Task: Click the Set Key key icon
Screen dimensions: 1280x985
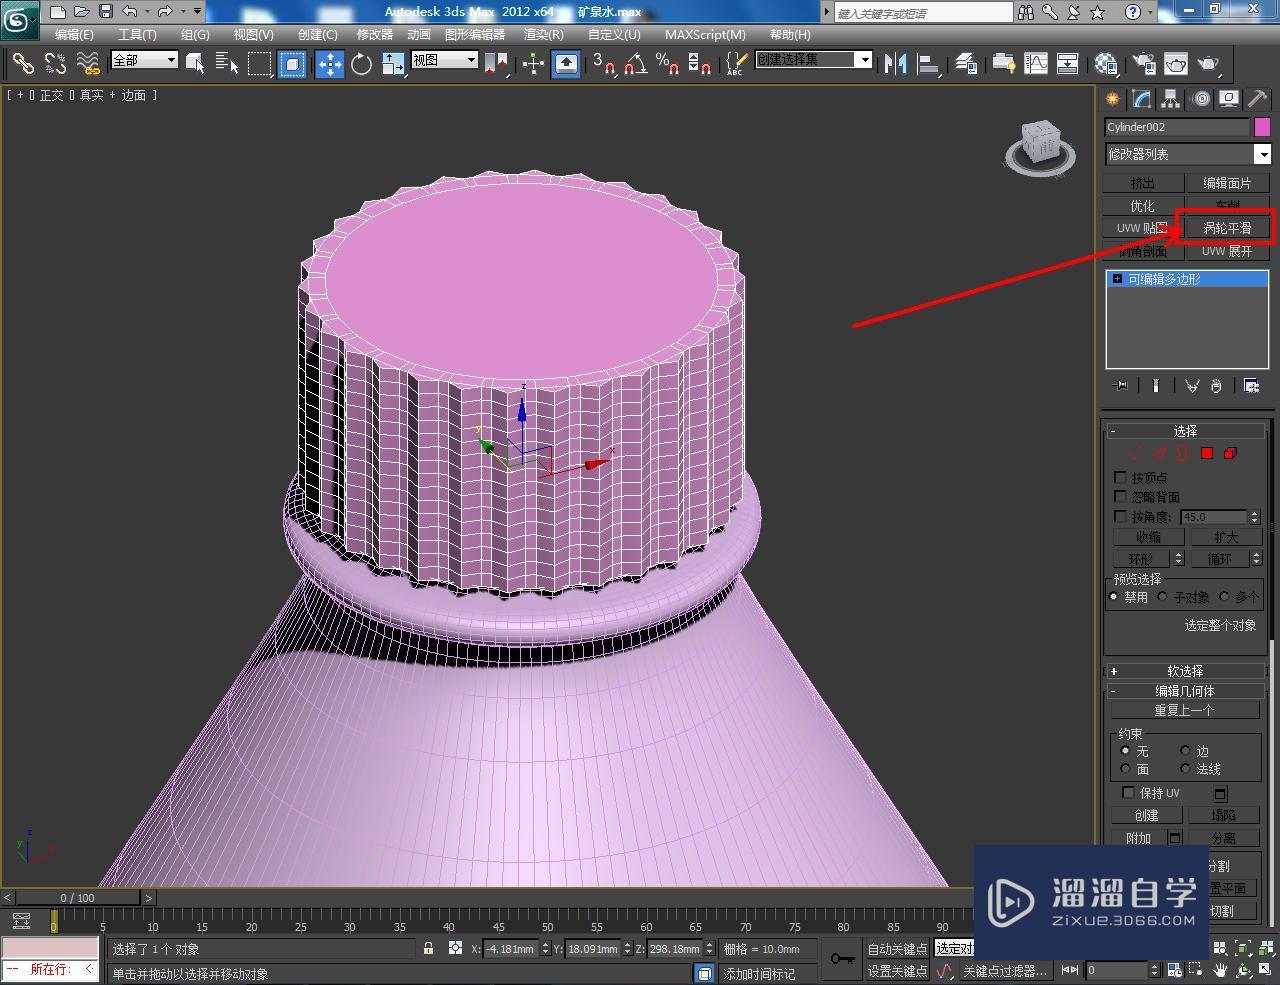Action: click(842, 959)
